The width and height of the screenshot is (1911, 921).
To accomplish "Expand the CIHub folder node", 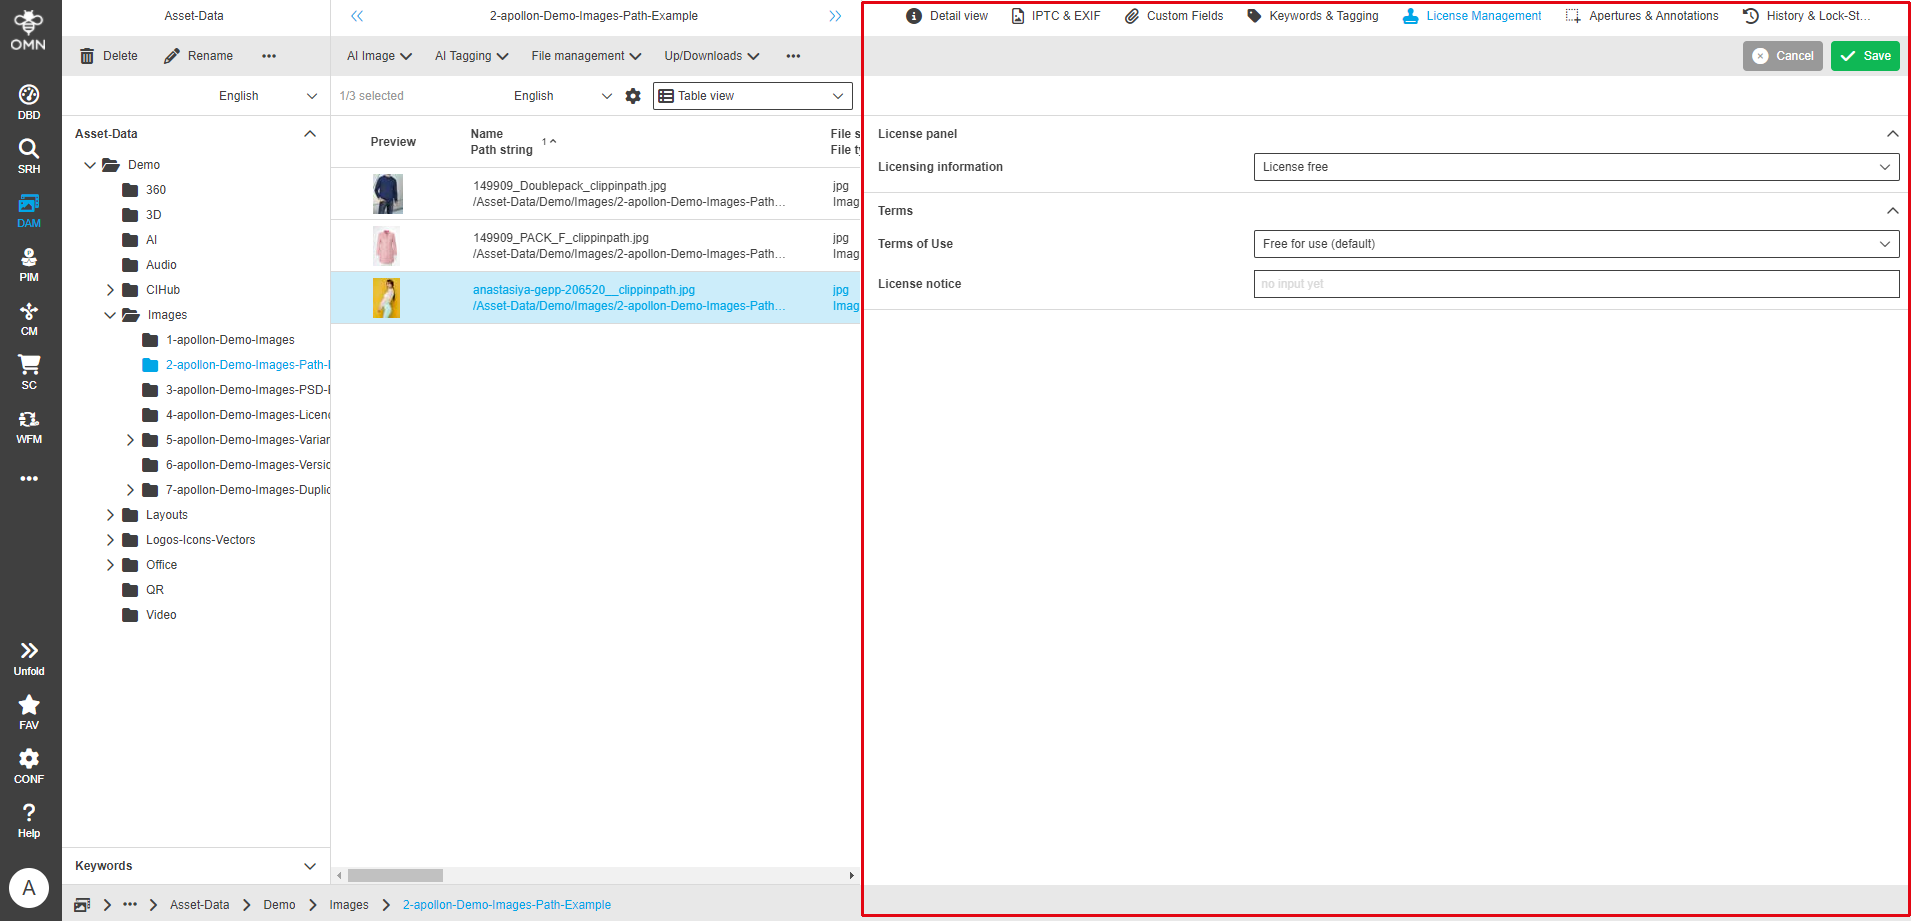I will tap(110, 290).
